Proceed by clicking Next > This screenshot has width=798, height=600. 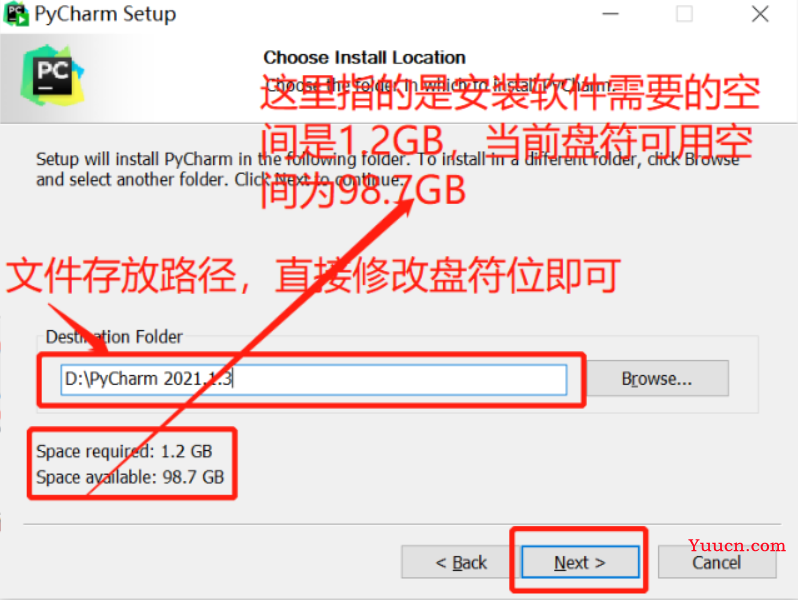tap(580, 562)
